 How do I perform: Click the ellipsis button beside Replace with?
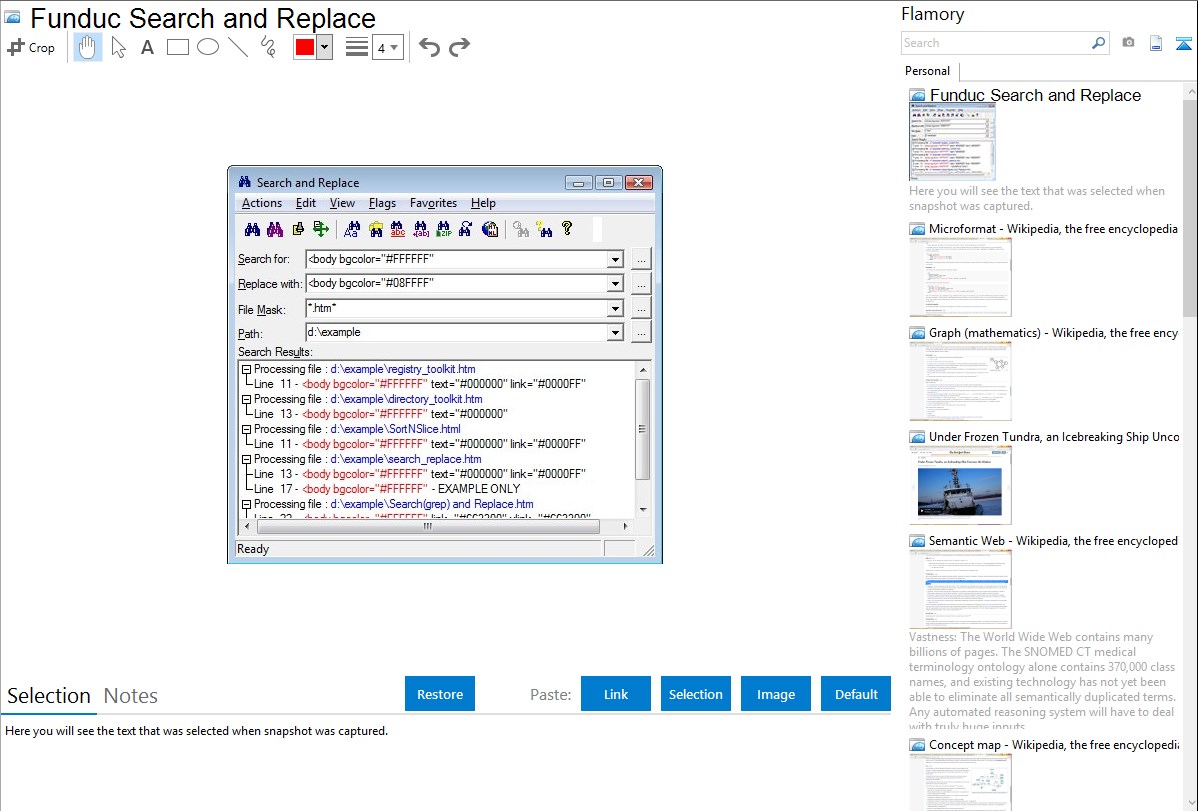point(641,284)
